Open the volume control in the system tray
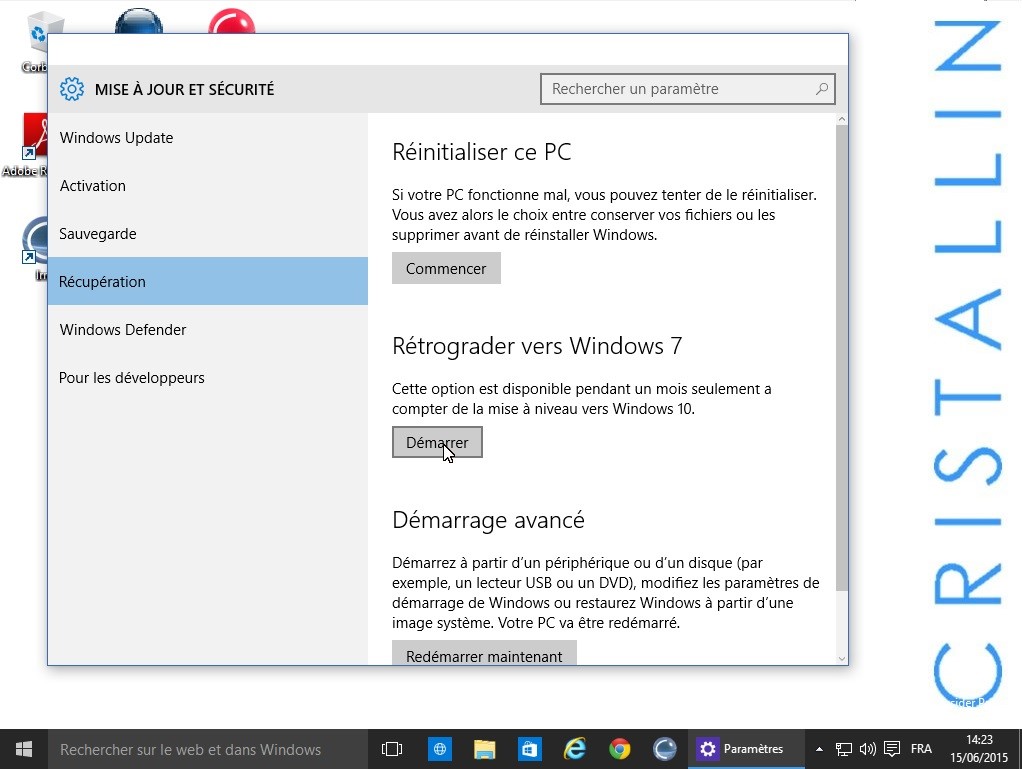The width and height of the screenshot is (1022, 769). (868, 749)
